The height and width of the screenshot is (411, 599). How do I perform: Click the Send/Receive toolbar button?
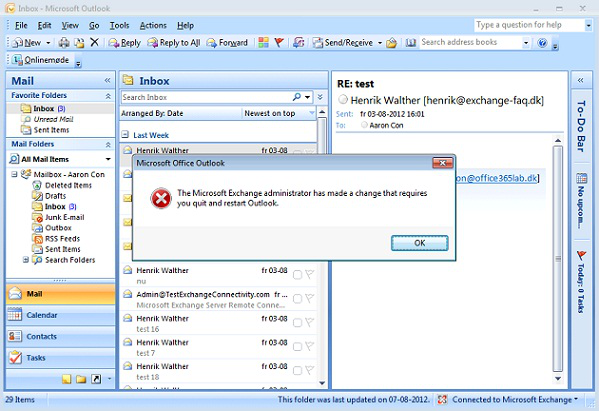pyautogui.click(x=343, y=43)
